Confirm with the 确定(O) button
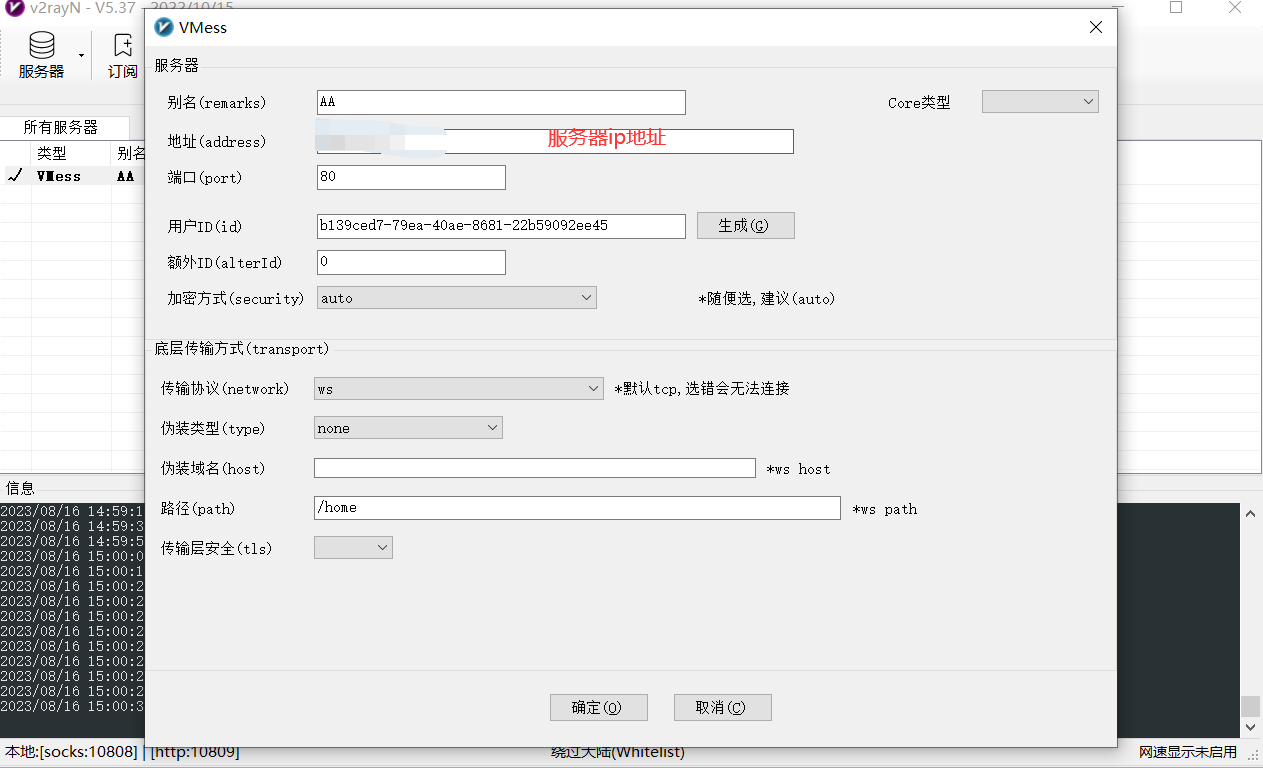 (x=599, y=707)
